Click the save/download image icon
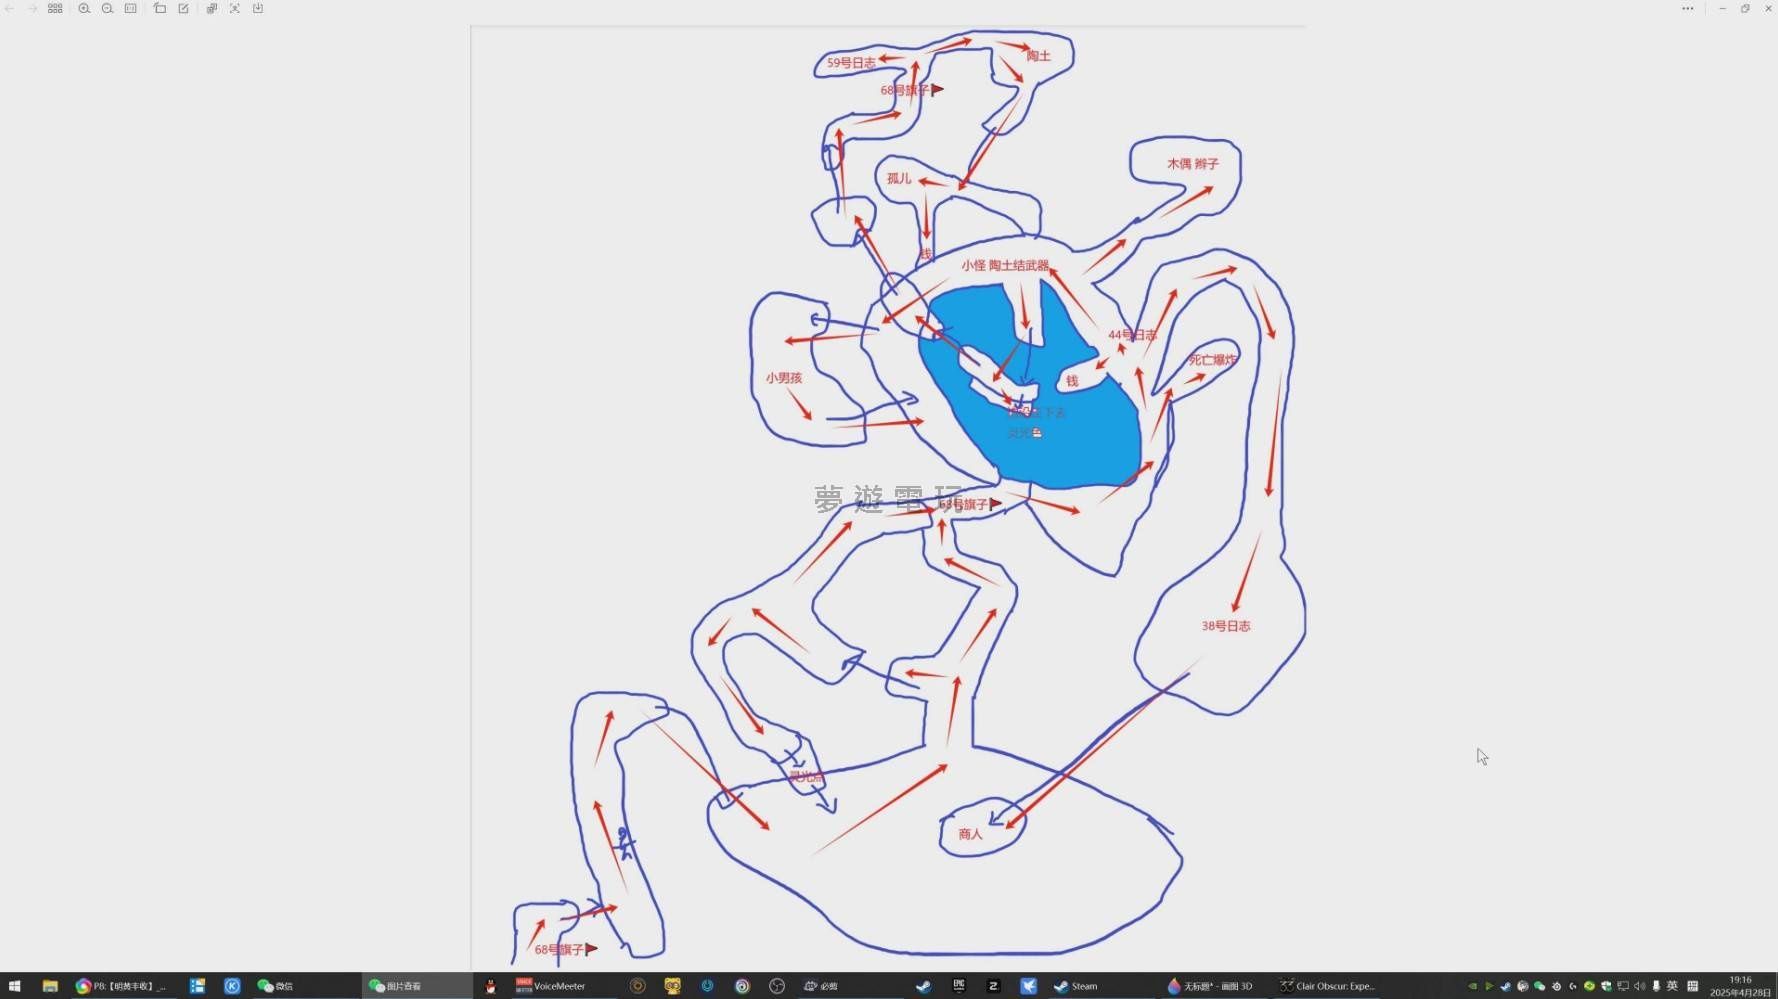This screenshot has width=1778, height=999. click(258, 8)
